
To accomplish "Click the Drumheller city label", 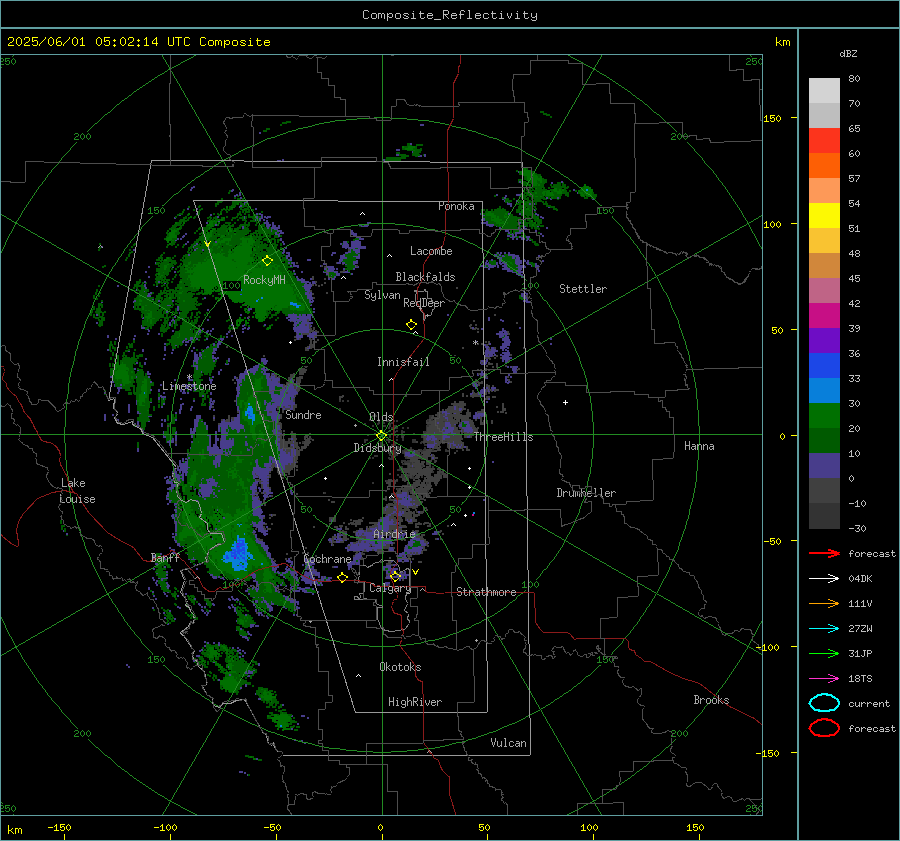I will [586, 493].
